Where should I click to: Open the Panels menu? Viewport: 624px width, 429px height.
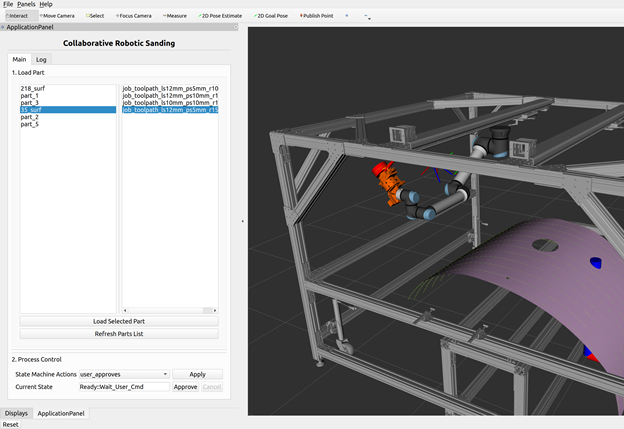click(26, 4)
